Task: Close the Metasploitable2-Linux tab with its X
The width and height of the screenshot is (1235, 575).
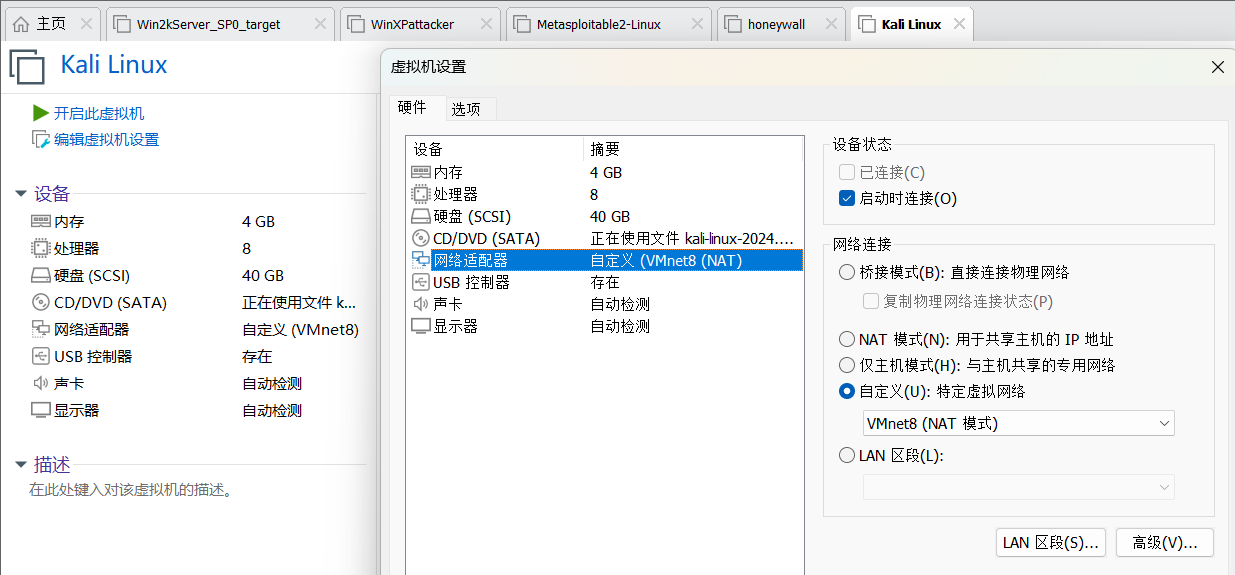Action: coord(698,24)
